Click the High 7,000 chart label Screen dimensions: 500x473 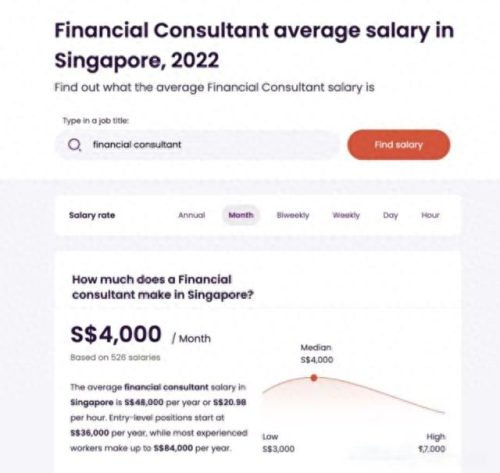pyautogui.click(x=432, y=443)
